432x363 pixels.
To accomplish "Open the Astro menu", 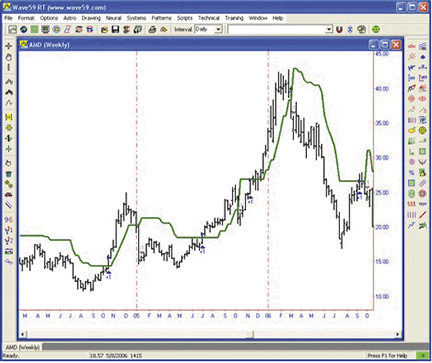I will click(x=70, y=18).
